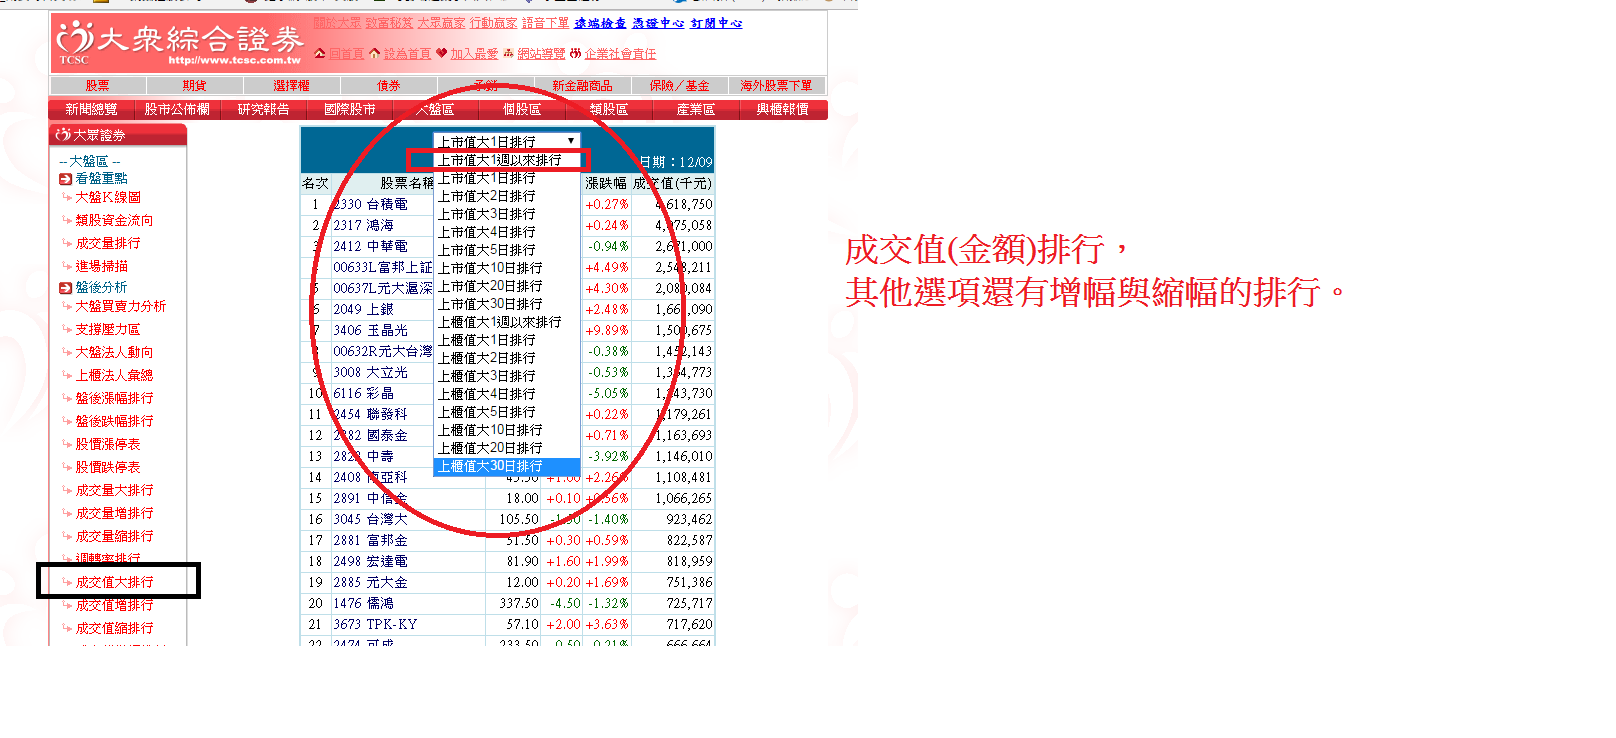Choose 上櫃值大1週以來排行 option
The height and width of the screenshot is (738, 1616).
click(507, 322)
